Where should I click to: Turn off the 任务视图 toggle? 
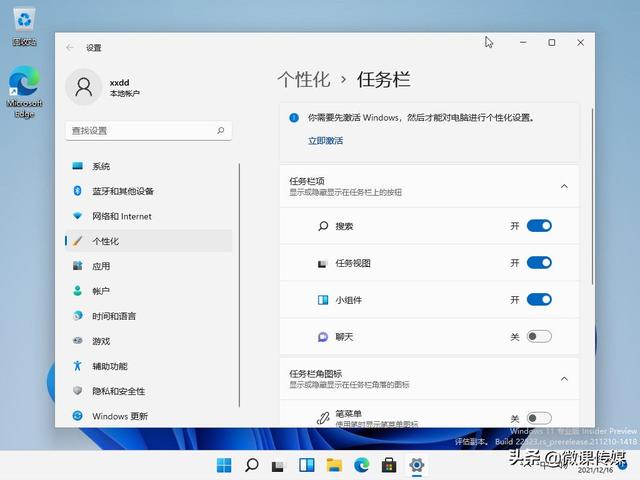[x=539, y=262]
